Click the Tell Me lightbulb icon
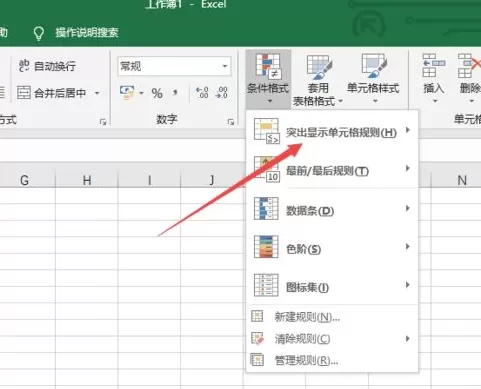 39,33
